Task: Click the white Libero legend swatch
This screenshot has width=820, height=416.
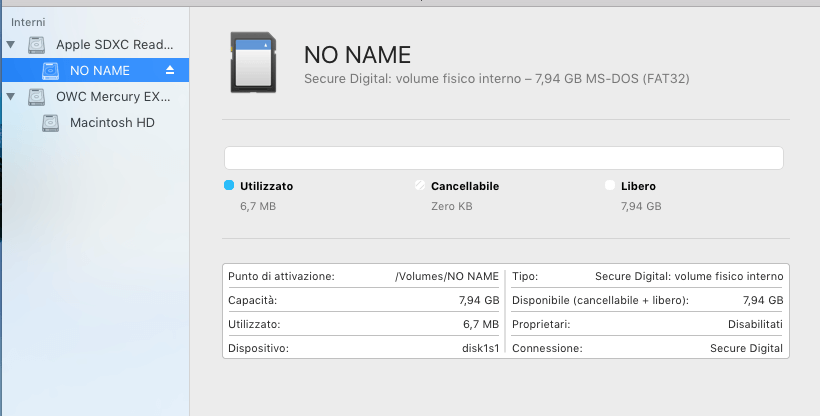Action: click(609, 186)
